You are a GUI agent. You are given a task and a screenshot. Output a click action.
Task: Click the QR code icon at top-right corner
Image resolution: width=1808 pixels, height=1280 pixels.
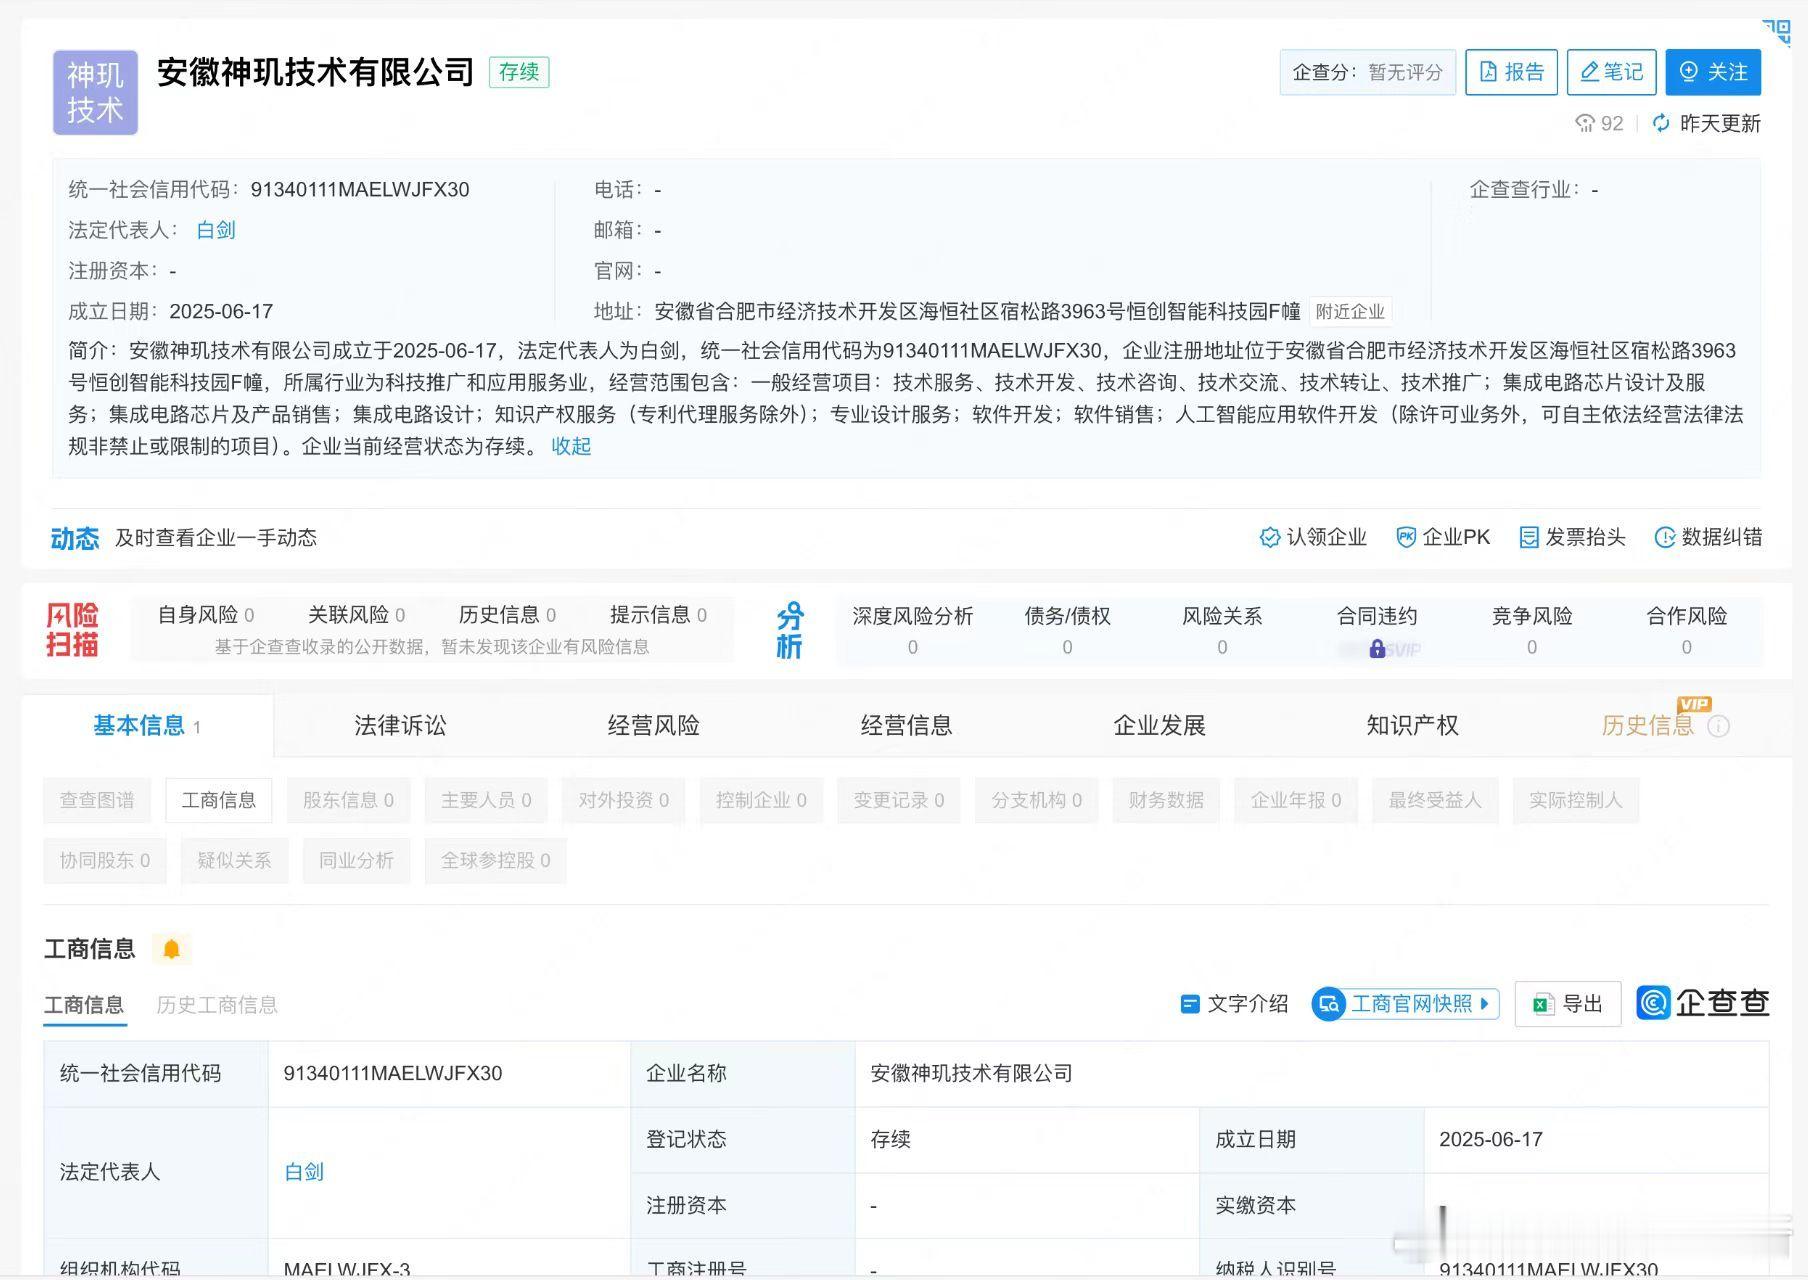point(1776,30)
